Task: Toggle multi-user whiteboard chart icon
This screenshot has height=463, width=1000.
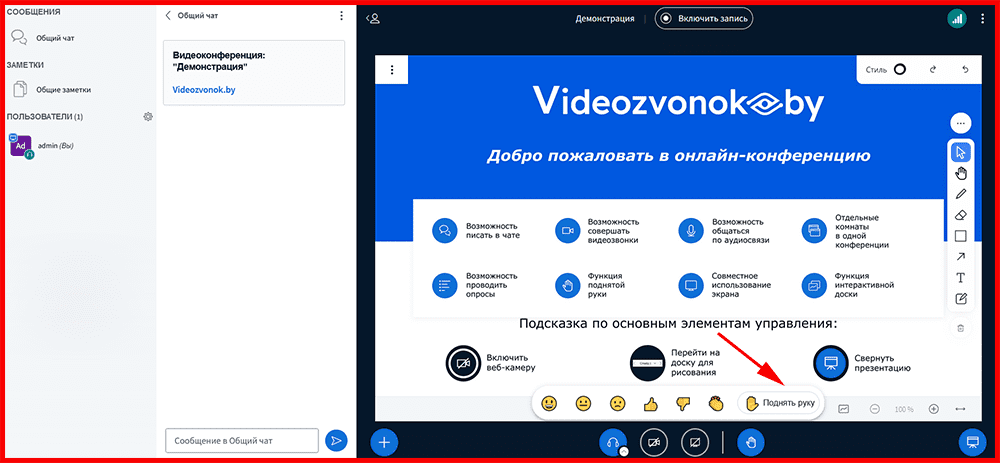Action: (844, 409)
